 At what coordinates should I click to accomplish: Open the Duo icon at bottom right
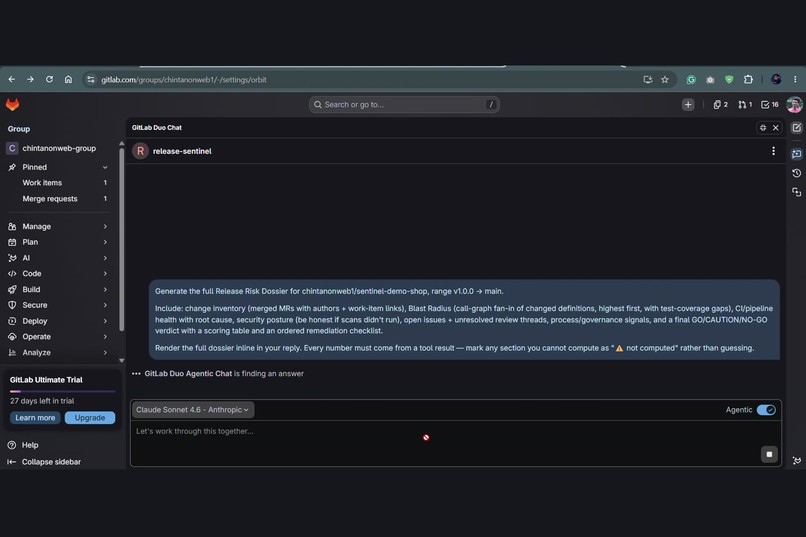[796, 461]
